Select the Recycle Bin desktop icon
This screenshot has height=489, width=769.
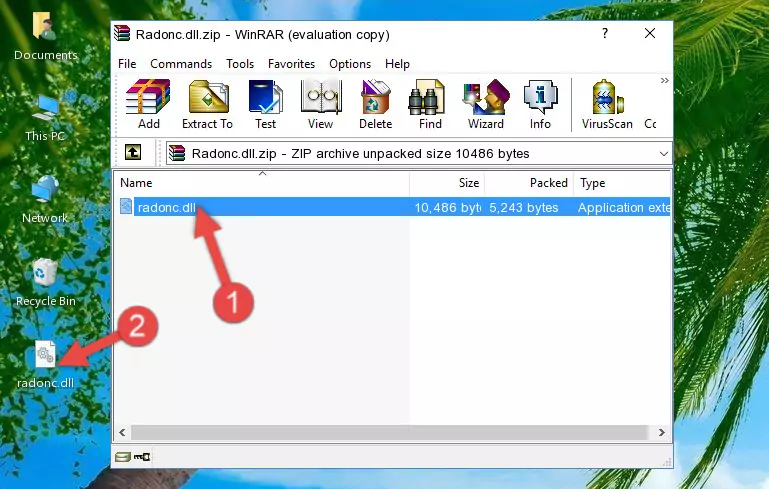(x=45, y=283)
